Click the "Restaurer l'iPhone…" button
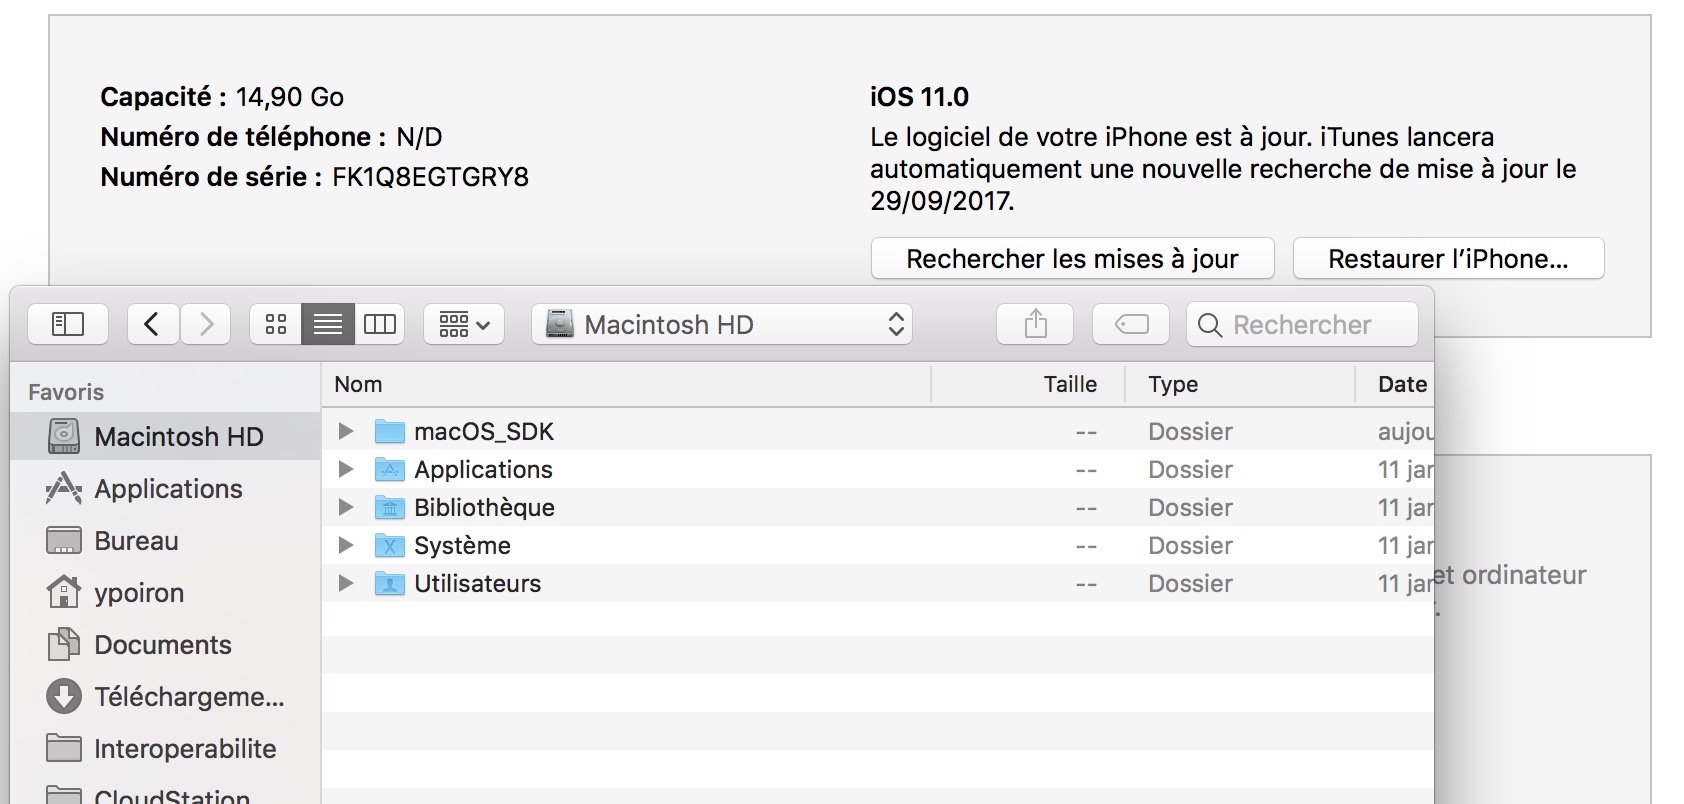1684x804 pixels. click(1448, 259)
